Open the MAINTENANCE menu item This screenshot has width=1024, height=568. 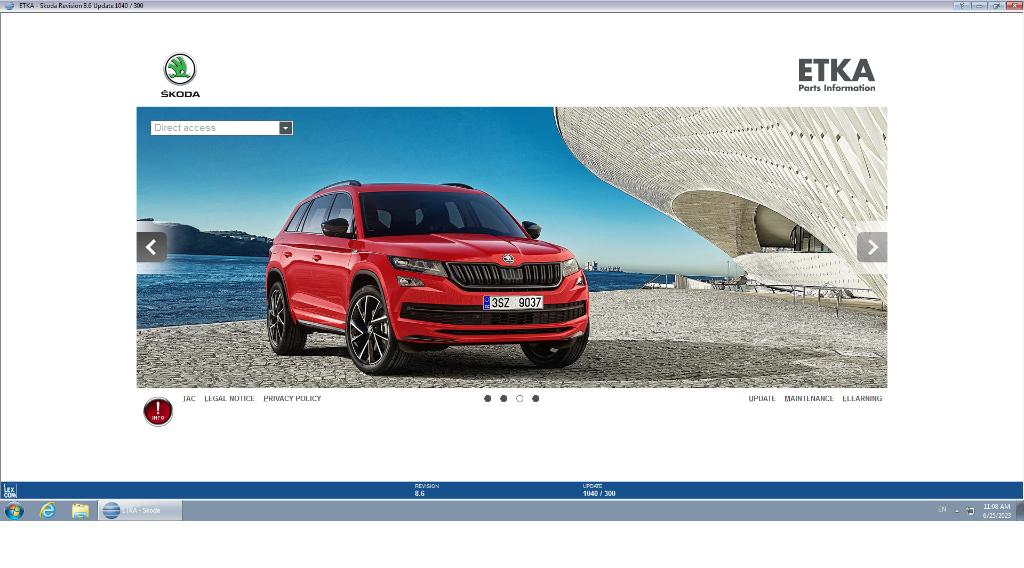809,398
